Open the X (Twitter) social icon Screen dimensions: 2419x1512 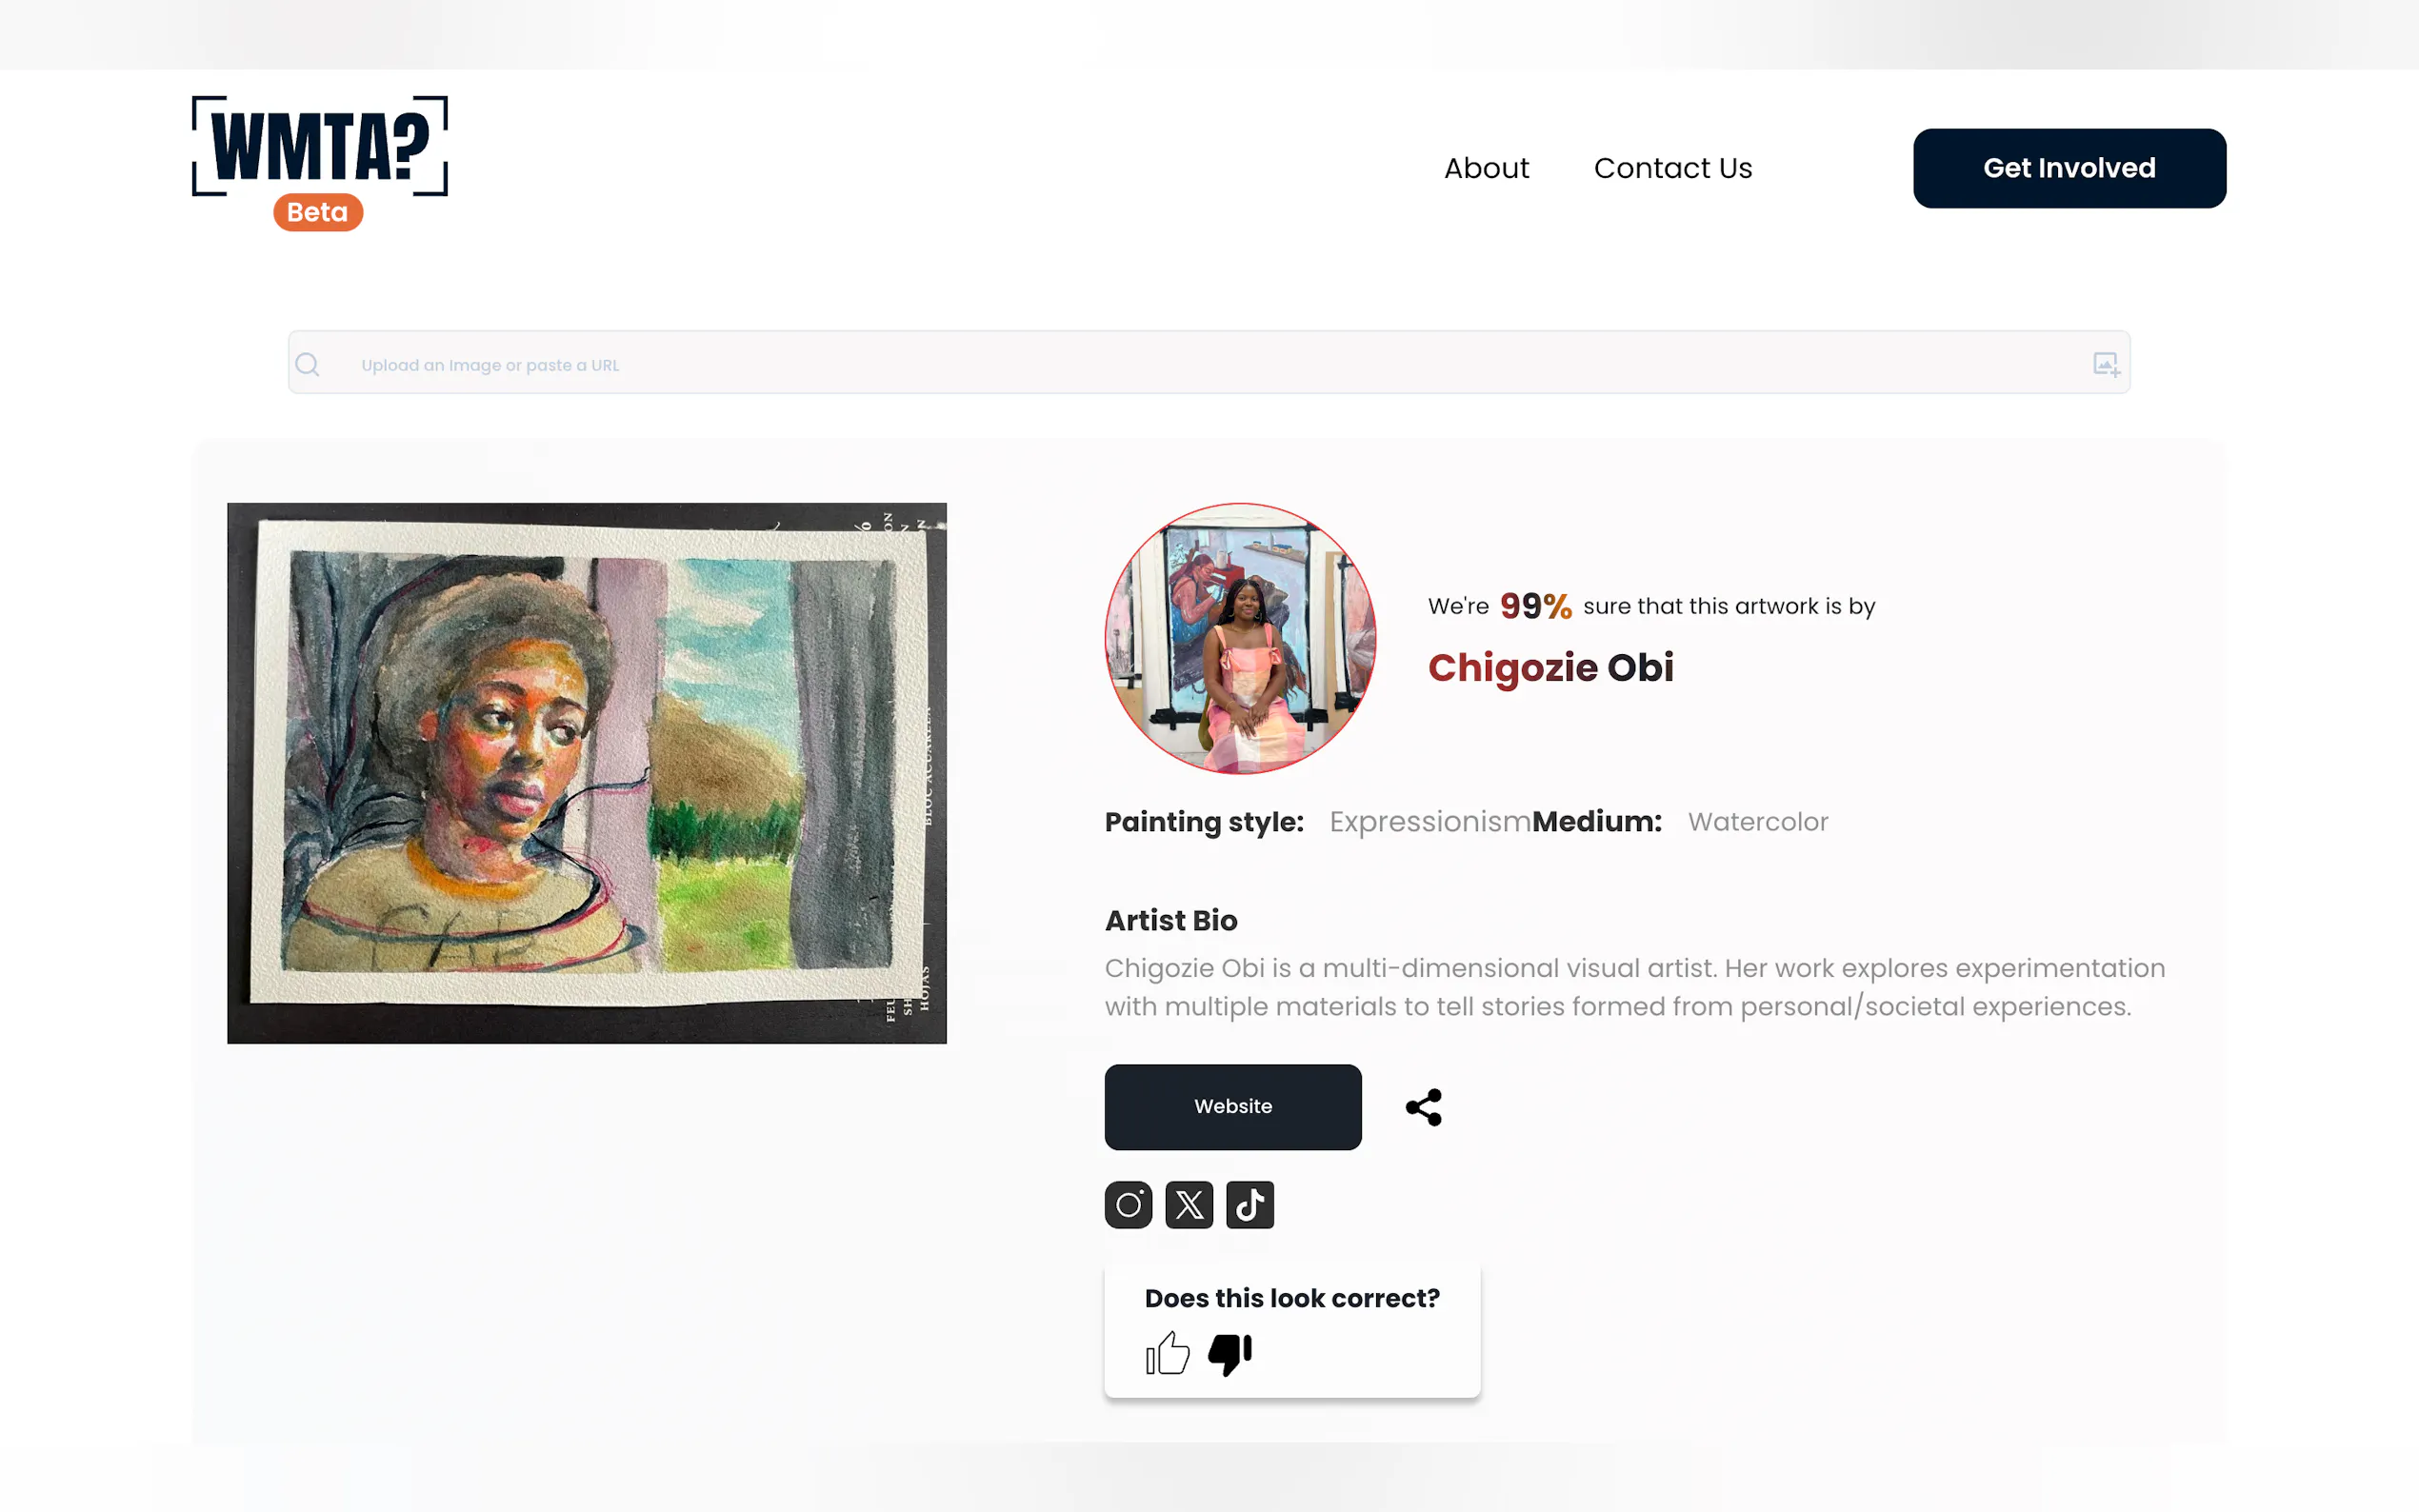[x=1189, y=1204]
